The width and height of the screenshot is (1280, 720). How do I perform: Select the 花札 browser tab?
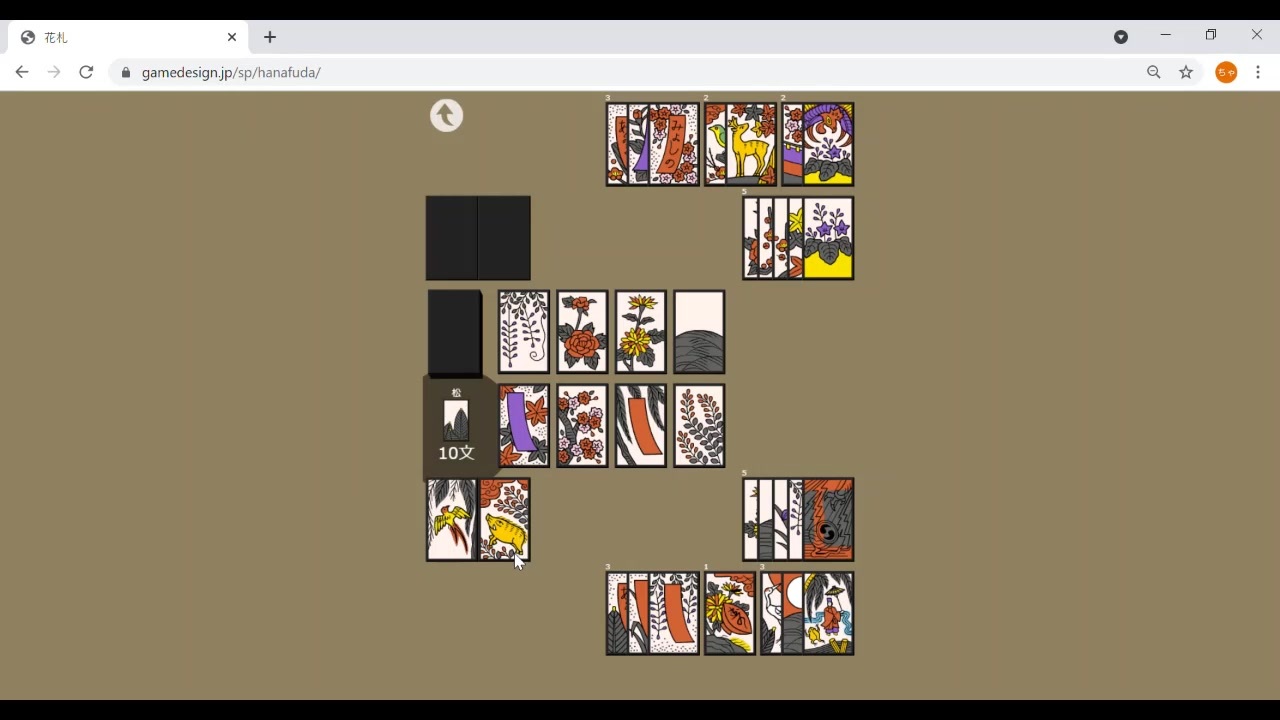tap(128, 37)
